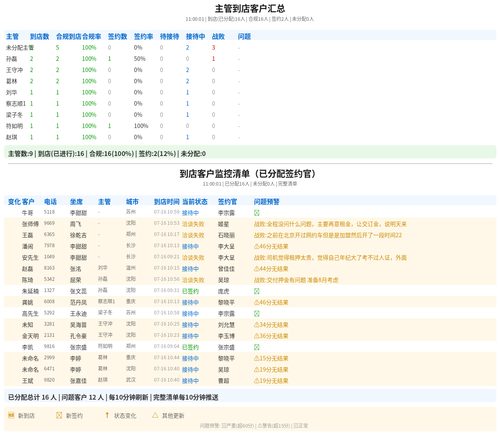Screen dimensions: 500x448
Task: Click the 主管到店客户汇总 title
Action: 250,9
